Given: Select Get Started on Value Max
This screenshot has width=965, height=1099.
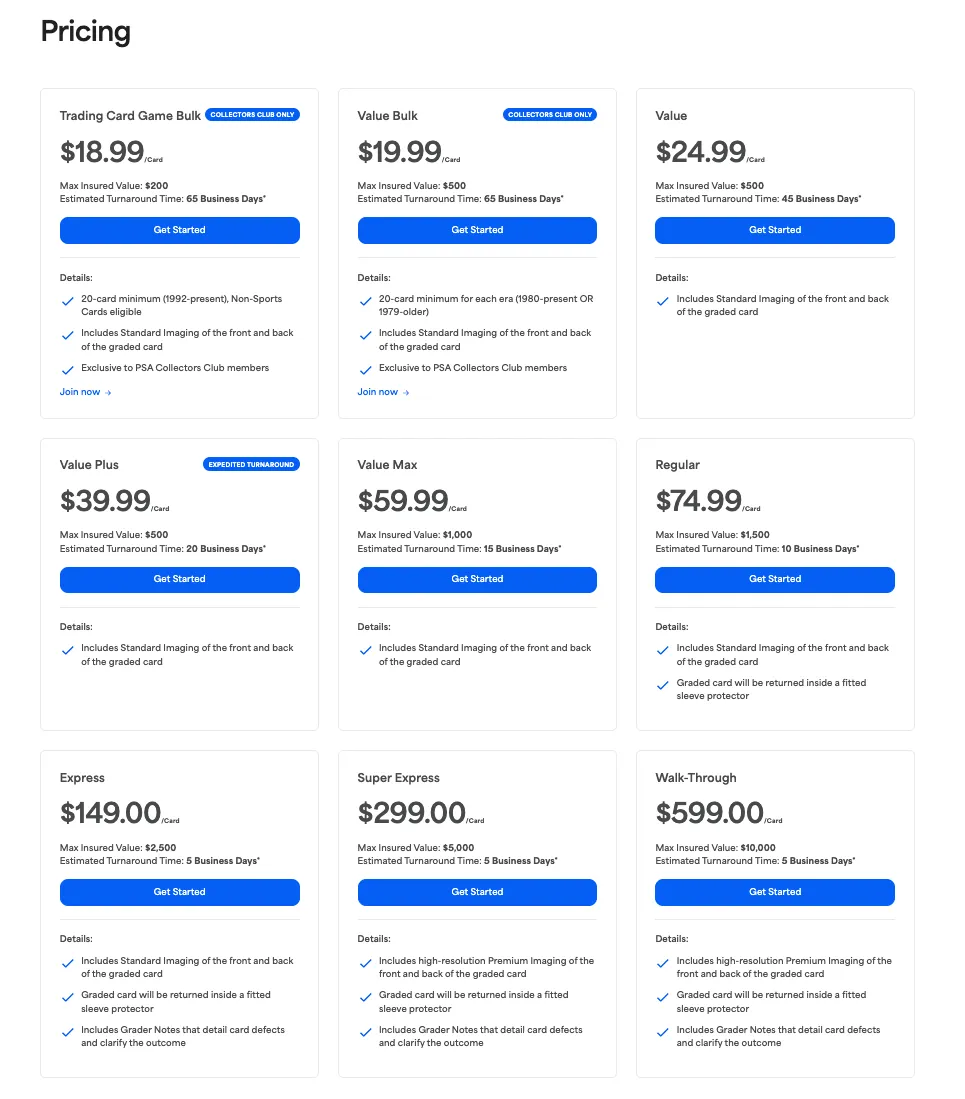Looking at the screenshot, I should click(477, 579).
